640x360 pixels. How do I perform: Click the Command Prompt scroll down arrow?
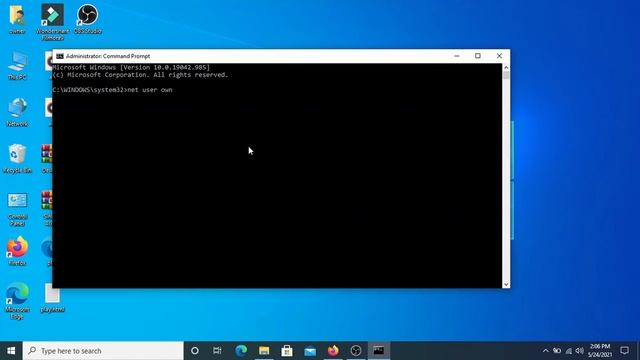click(506, 284)
